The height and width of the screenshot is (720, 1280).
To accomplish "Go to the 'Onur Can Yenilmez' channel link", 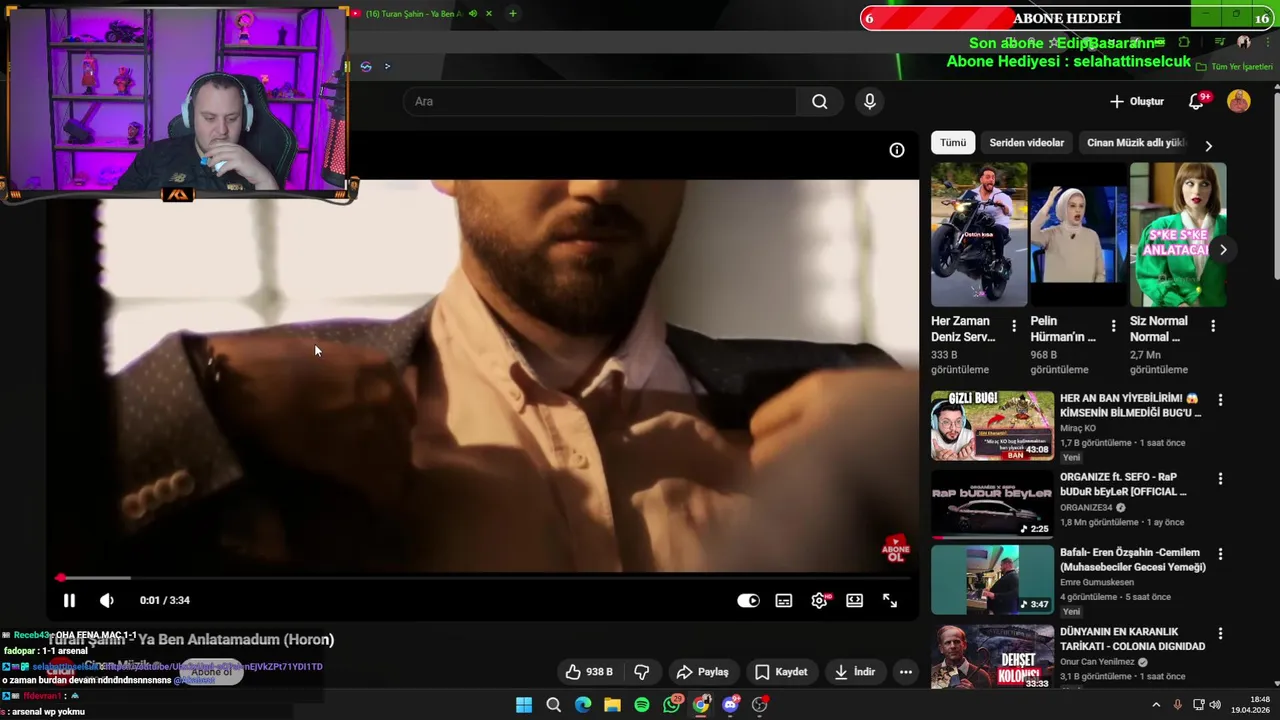I will click(1098, 662).
